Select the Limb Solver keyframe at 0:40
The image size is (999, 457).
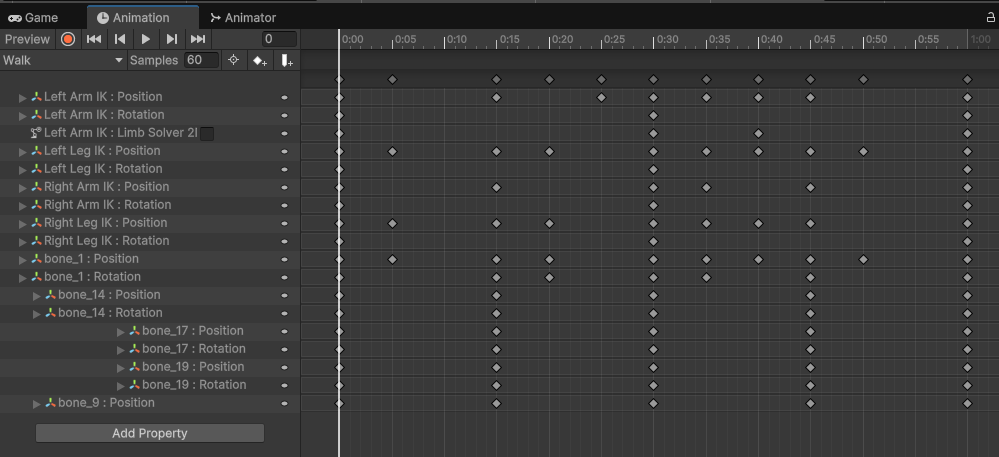coord(758,134)
